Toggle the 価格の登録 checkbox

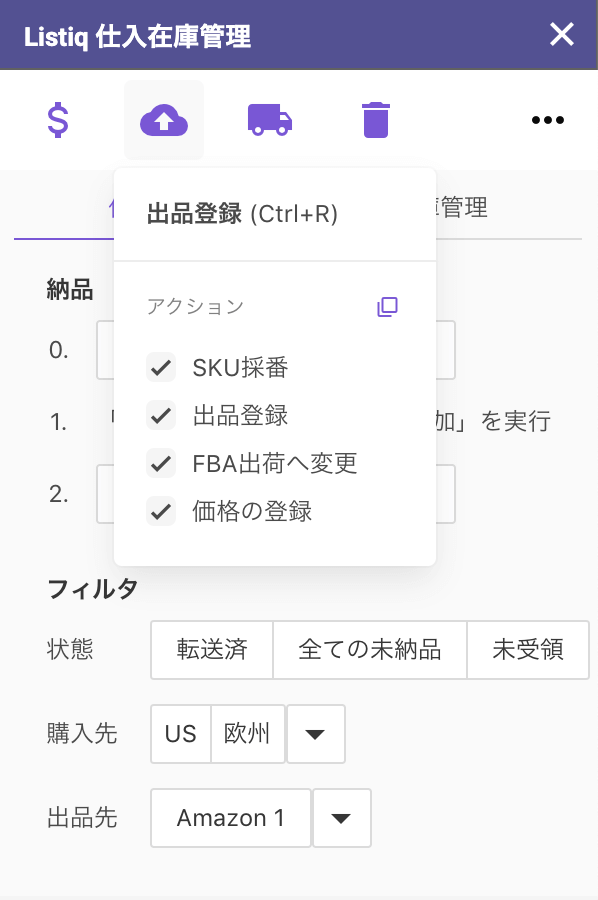coord(161,511)
